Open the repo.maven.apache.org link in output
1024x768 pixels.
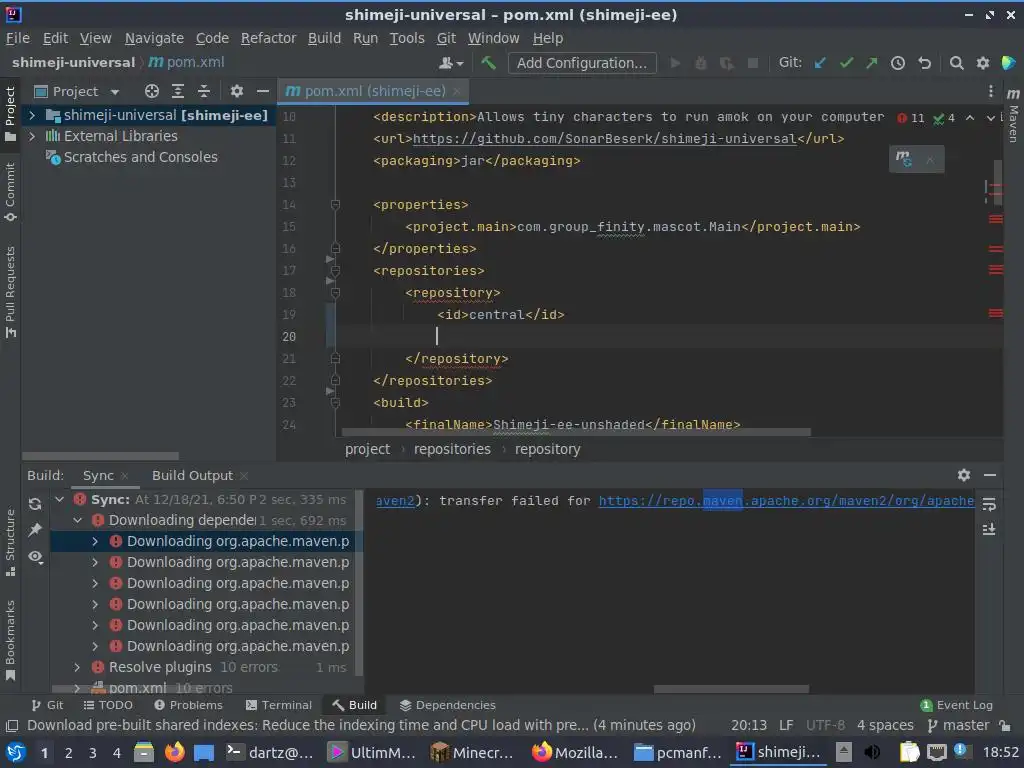[786, 501]
